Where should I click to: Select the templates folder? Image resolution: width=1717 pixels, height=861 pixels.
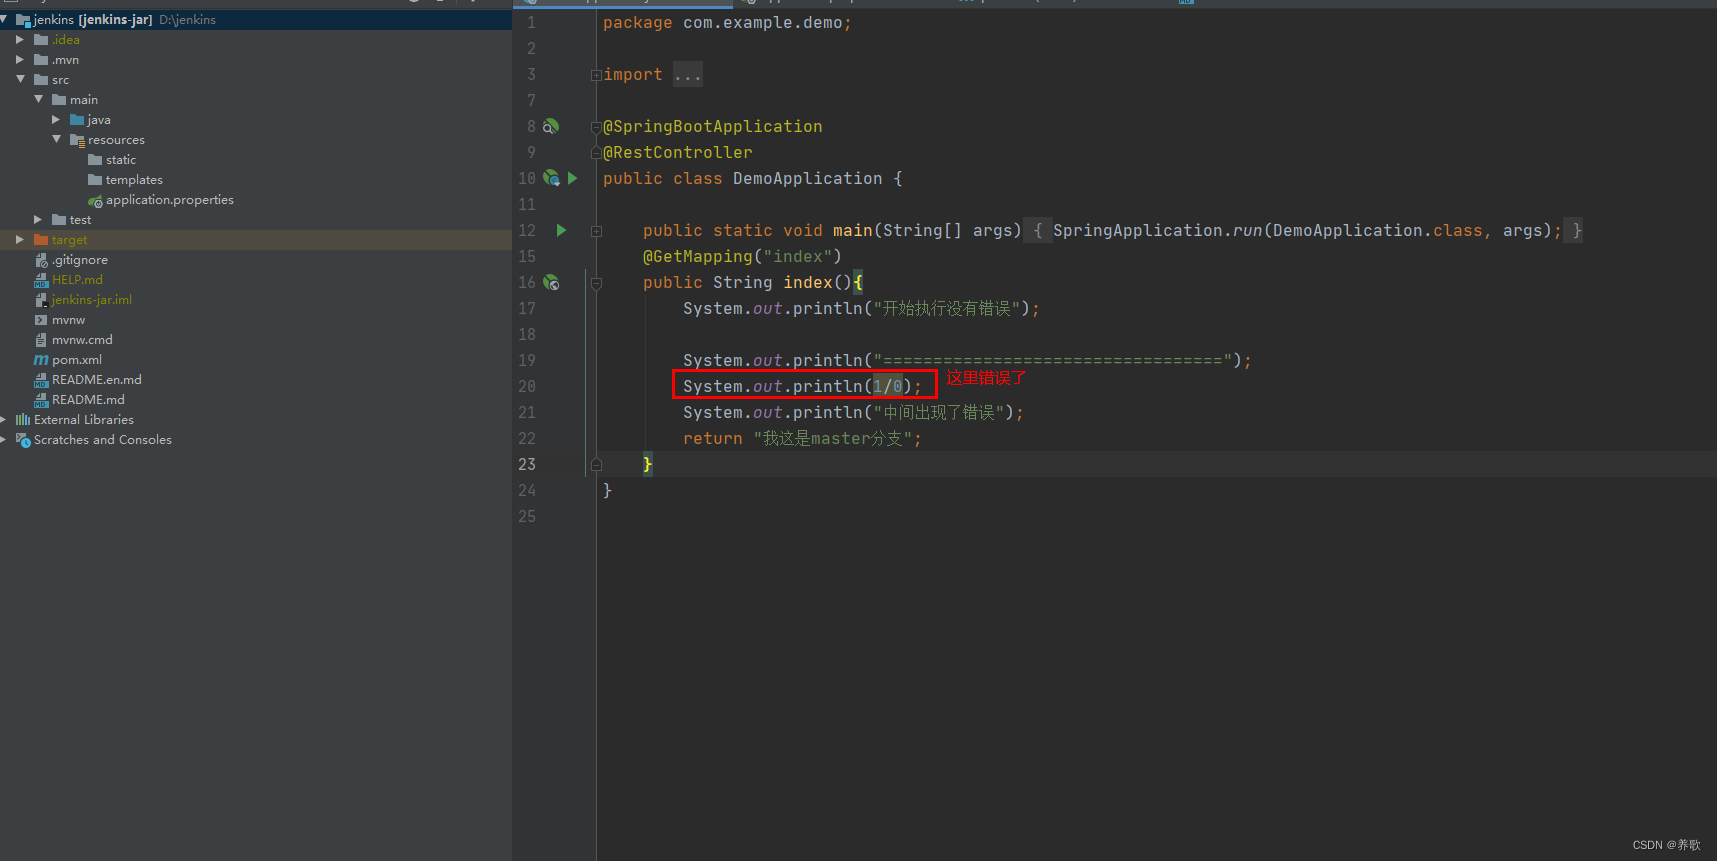134,180
